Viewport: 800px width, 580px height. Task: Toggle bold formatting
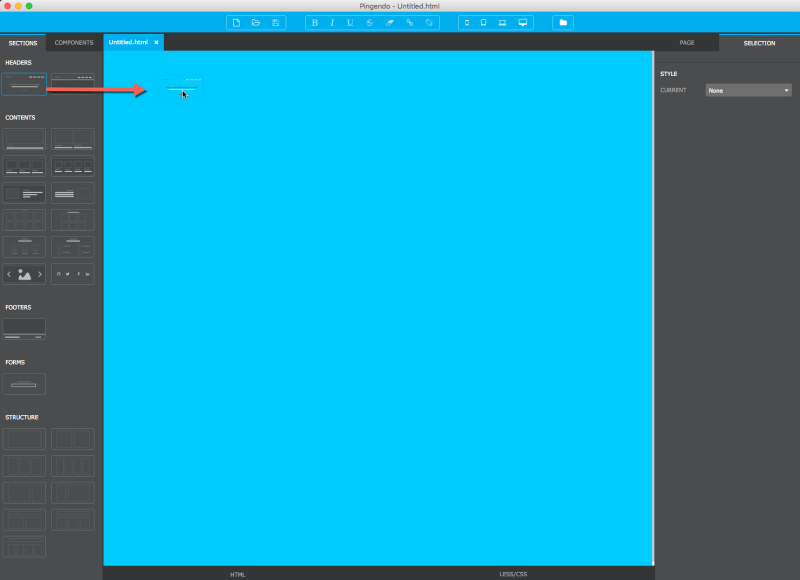[x=315, y=22]
